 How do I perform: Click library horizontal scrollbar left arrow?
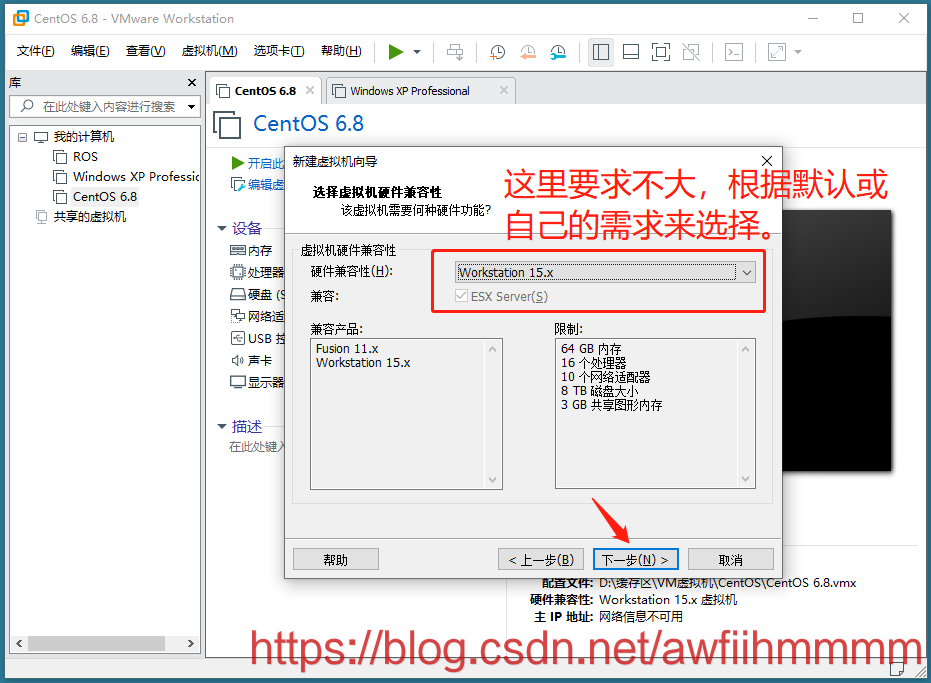point(19,643)
